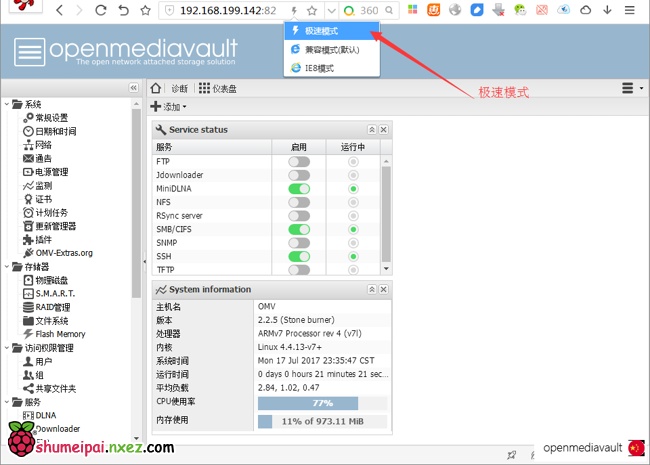
Task: Collapse the Service status panel
Action: pyautogui.click(x=372, y=130)
